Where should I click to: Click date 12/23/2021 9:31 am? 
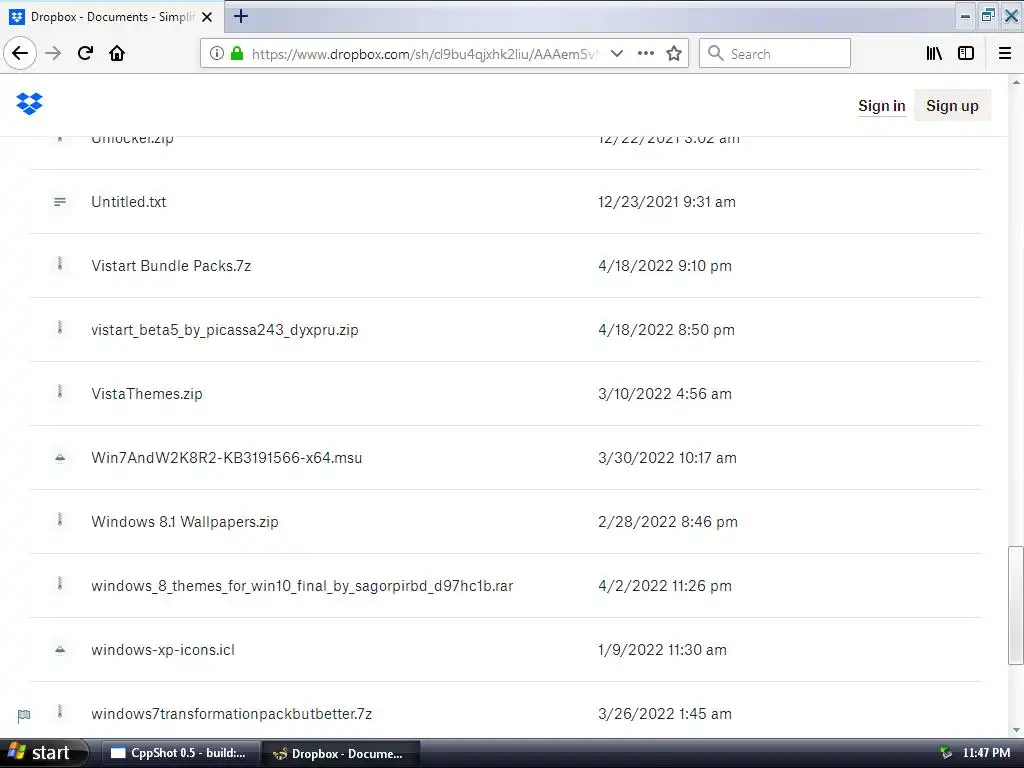[667, 202]
